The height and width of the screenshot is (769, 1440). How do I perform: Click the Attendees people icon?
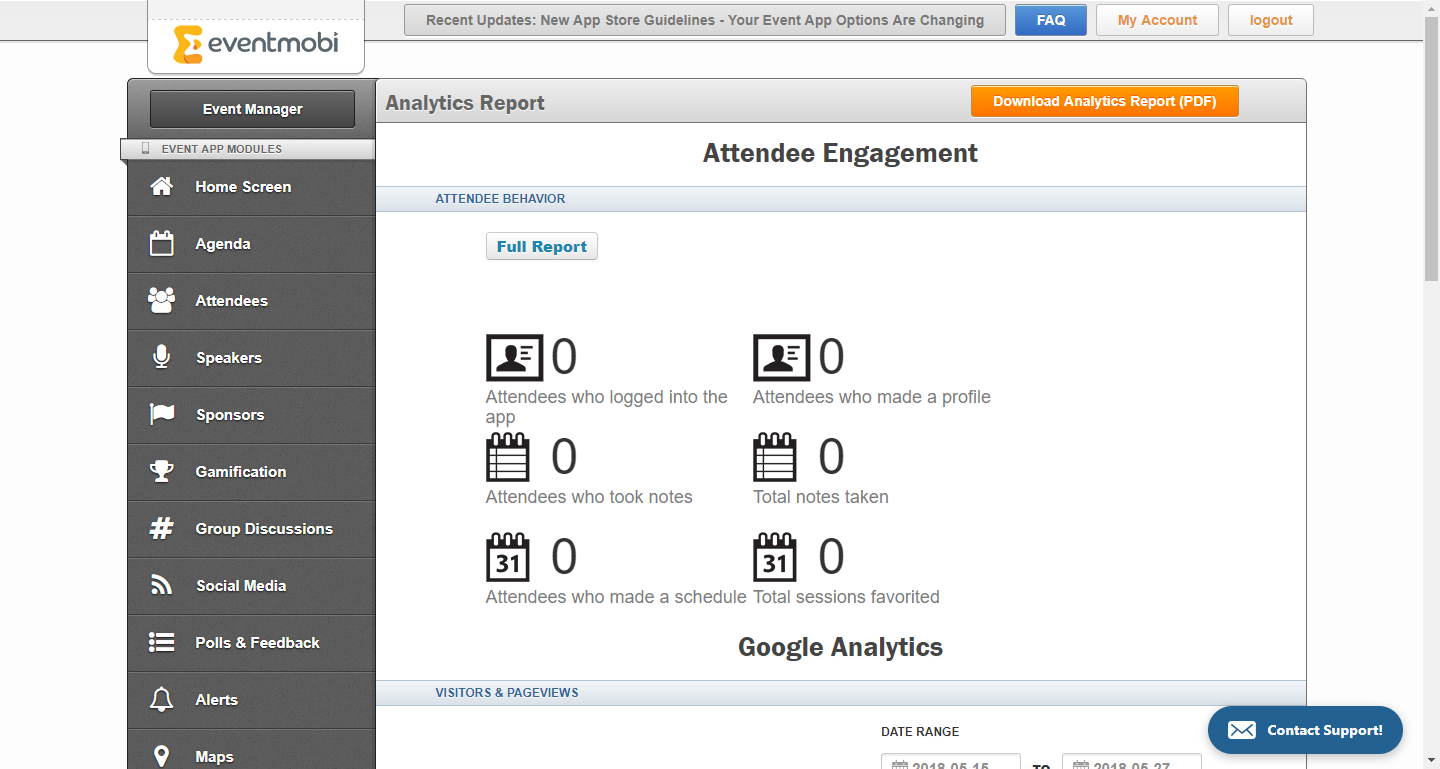pos(161,301)
